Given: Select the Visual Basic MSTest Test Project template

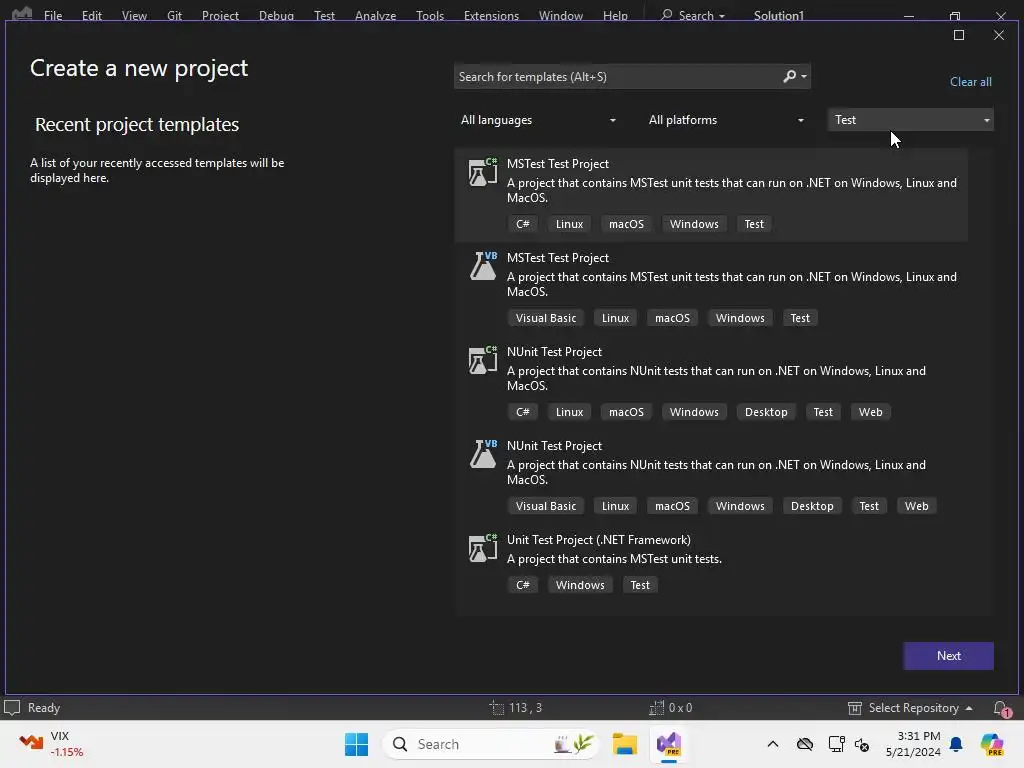Looking at the screenshot, I should (711, 288).
